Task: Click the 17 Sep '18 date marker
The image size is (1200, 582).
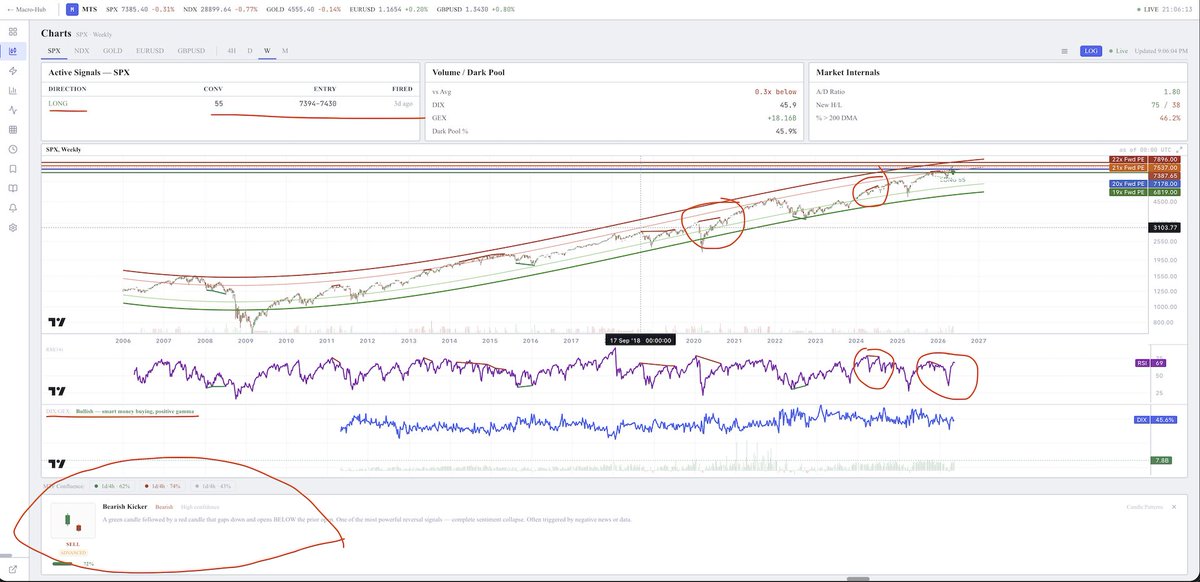Action: pyautogui.click(x=641, y=340)
